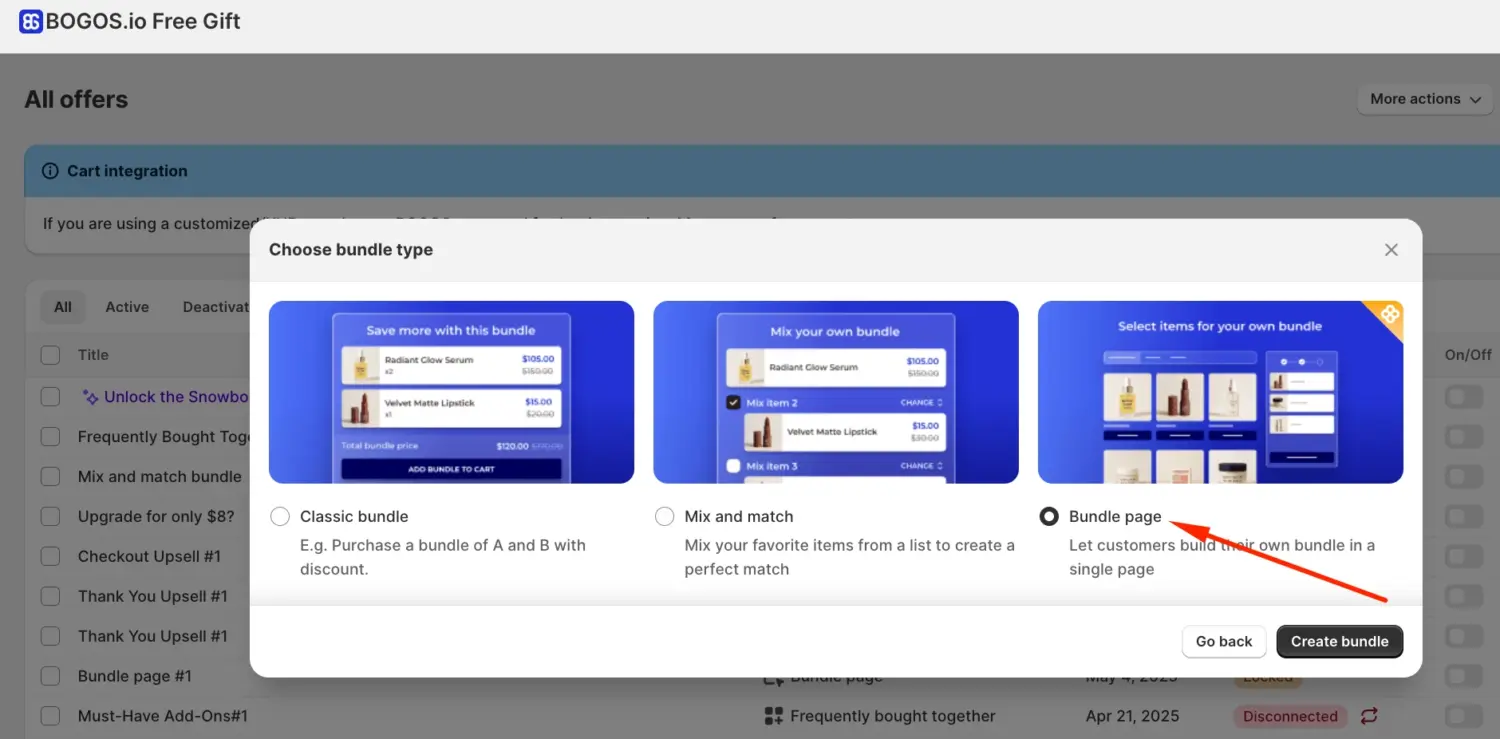This screenshot has width=1500, height=739.
Task: Switch to the Active offers tab
Action: click(x=127, y=307)
